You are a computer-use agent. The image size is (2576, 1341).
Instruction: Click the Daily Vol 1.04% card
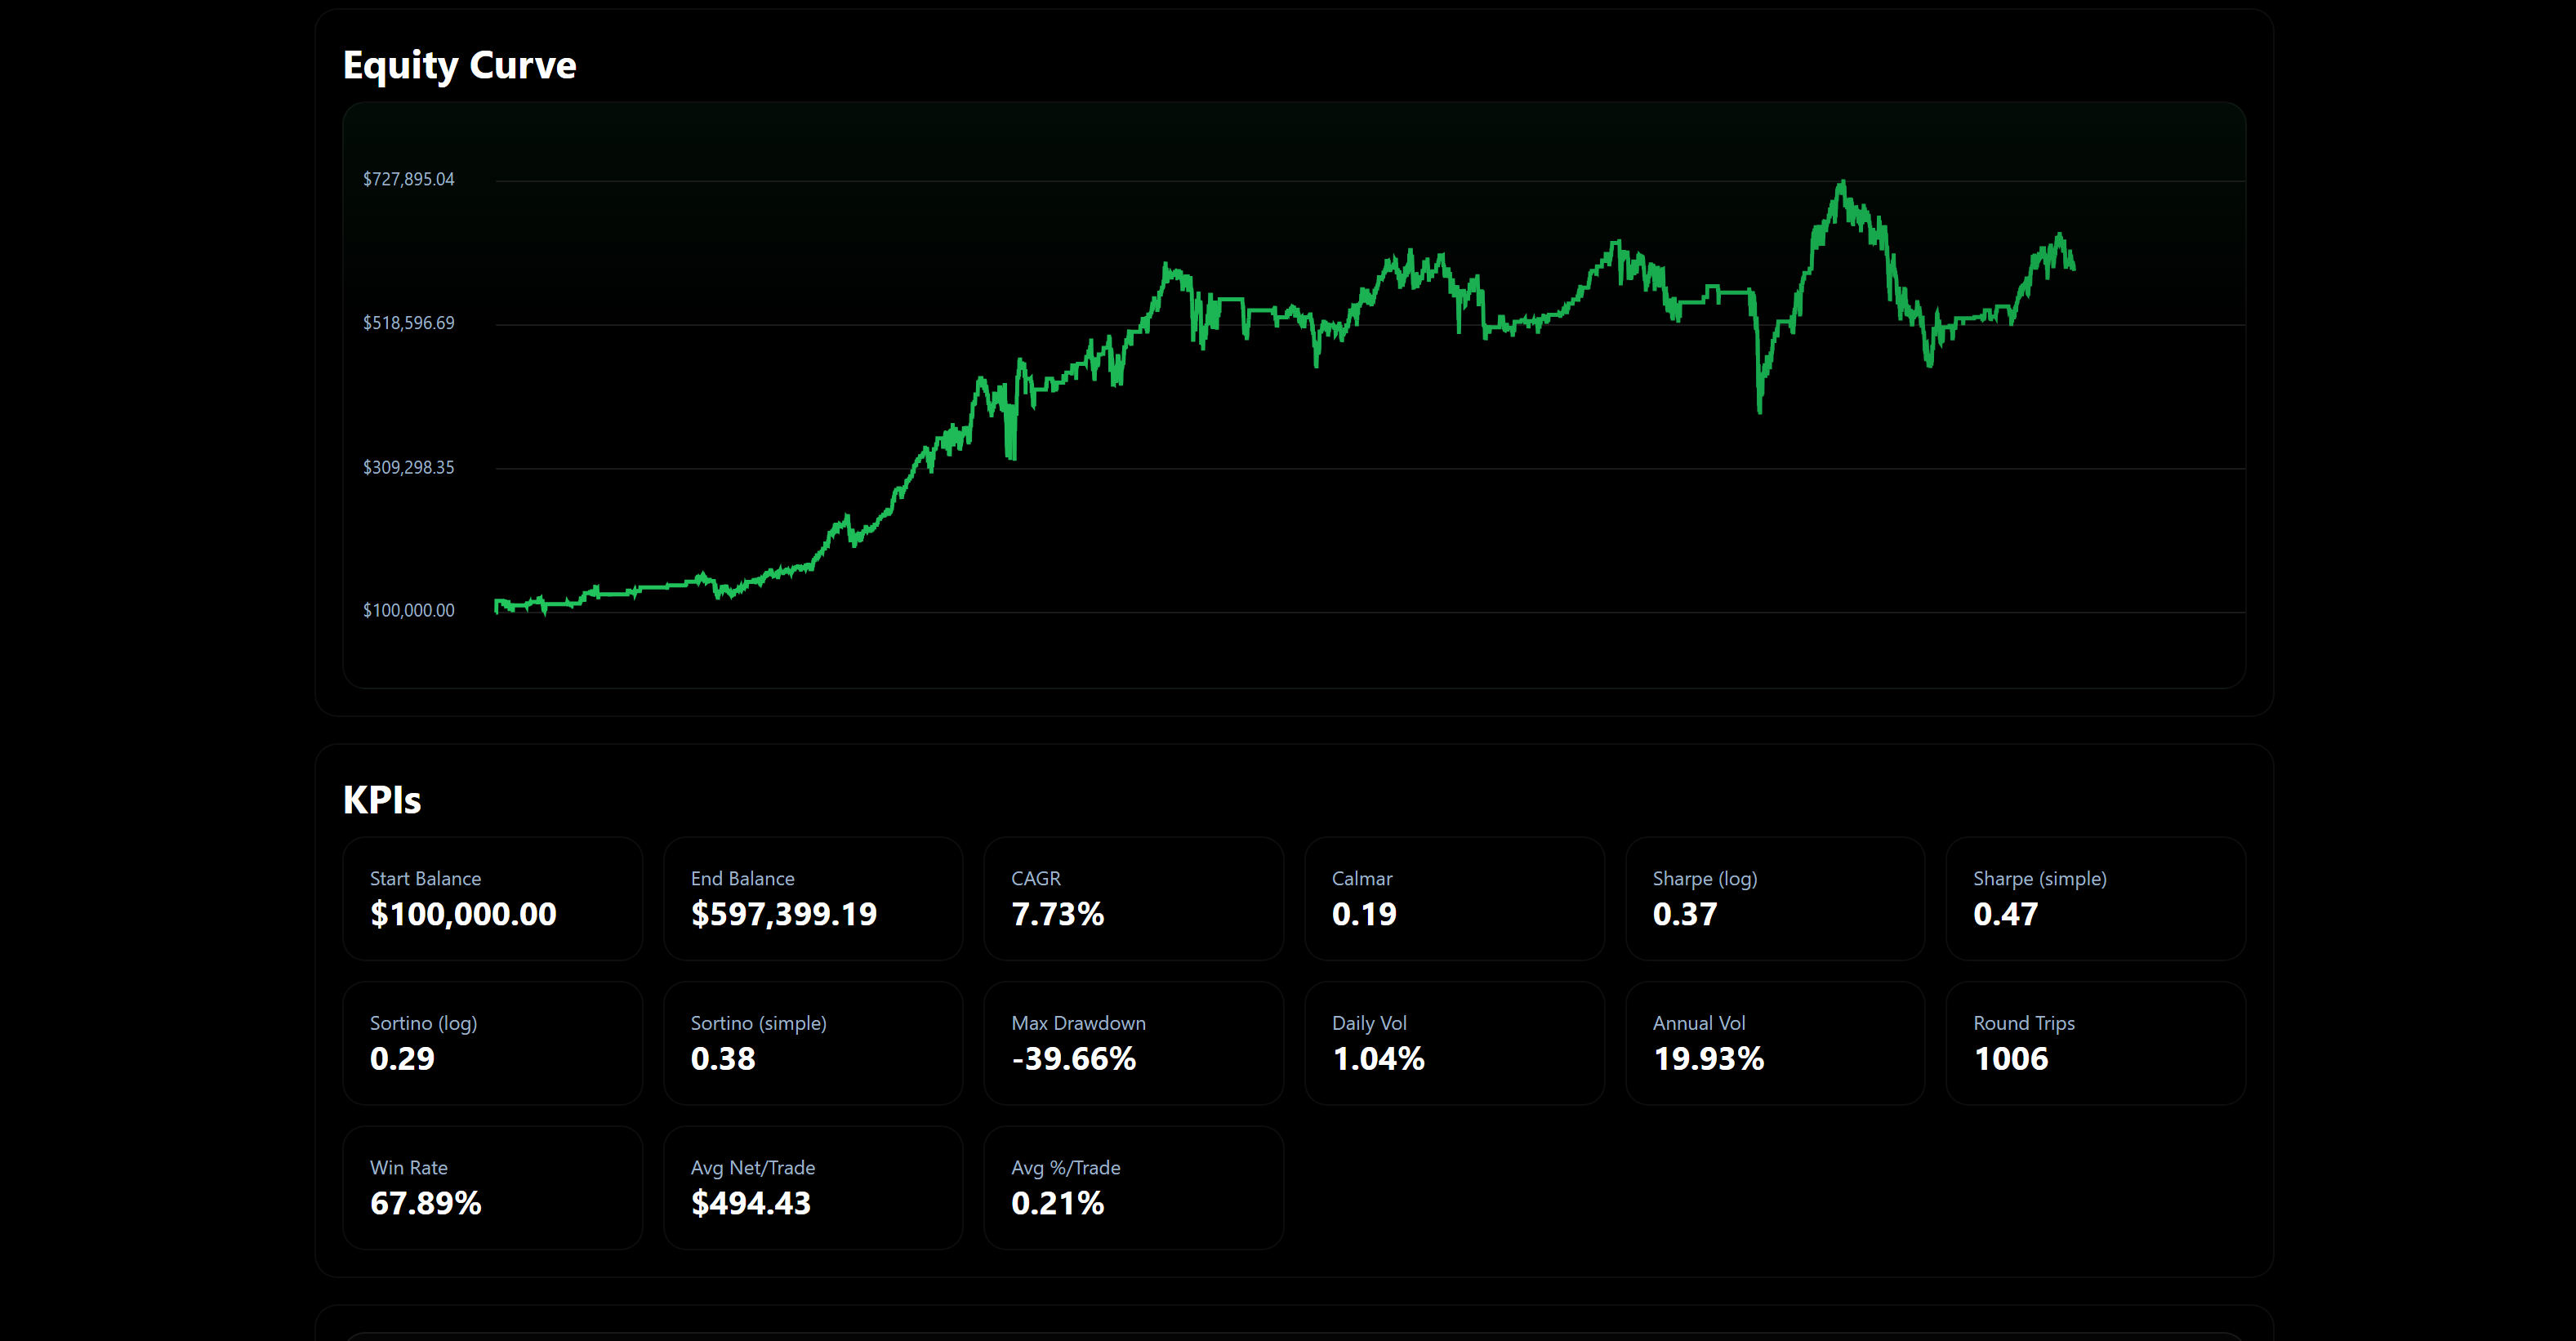click(1454, 1043)
